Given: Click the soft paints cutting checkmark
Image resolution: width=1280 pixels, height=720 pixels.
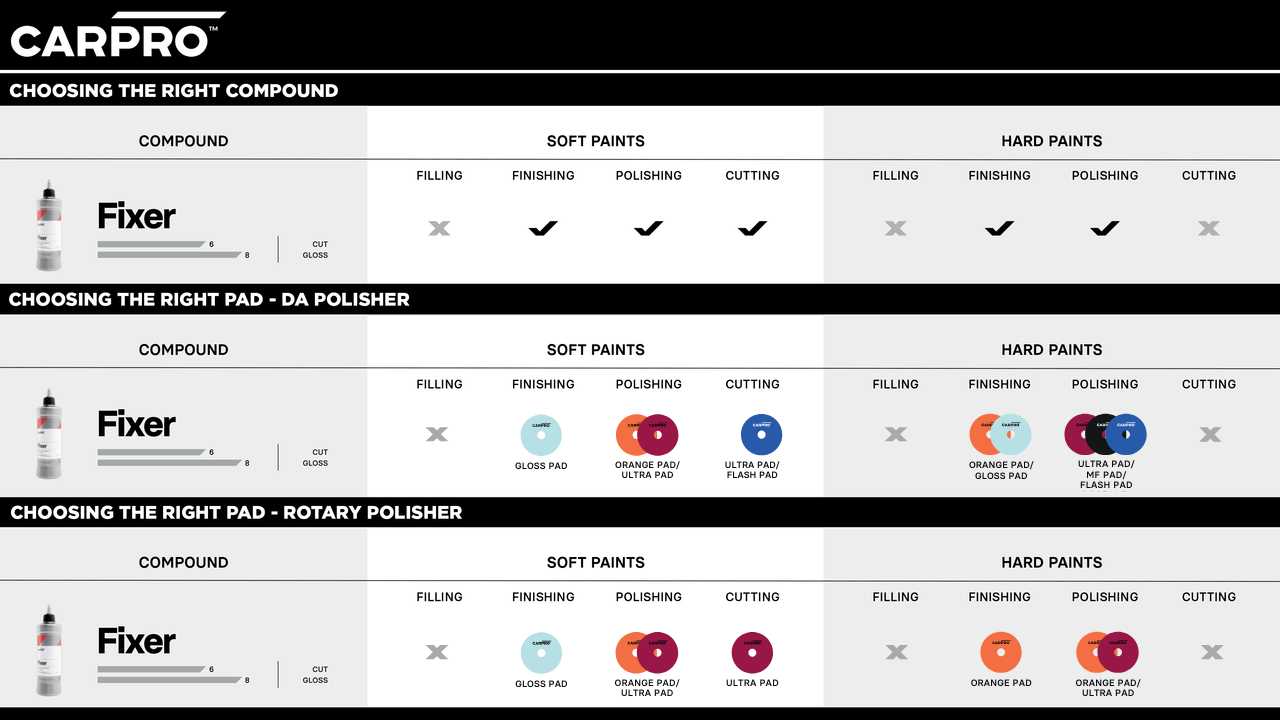Looking at the screenshot, I should coord(752,229).
